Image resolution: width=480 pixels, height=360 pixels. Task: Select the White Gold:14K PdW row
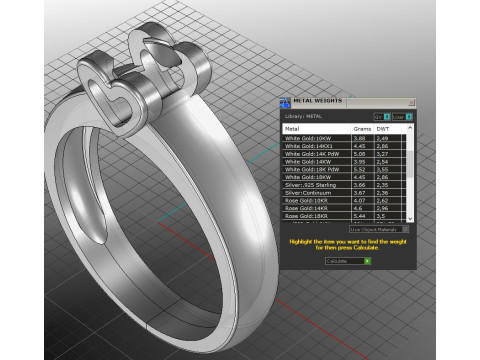(344, 154)
